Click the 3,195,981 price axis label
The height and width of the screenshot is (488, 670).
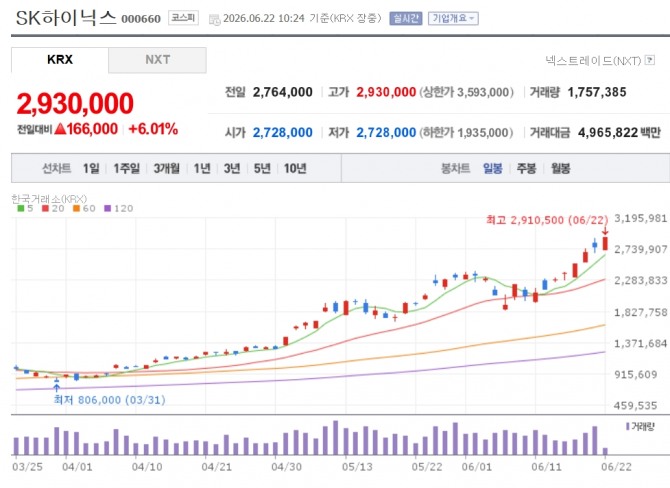click(x=641, y=218)
